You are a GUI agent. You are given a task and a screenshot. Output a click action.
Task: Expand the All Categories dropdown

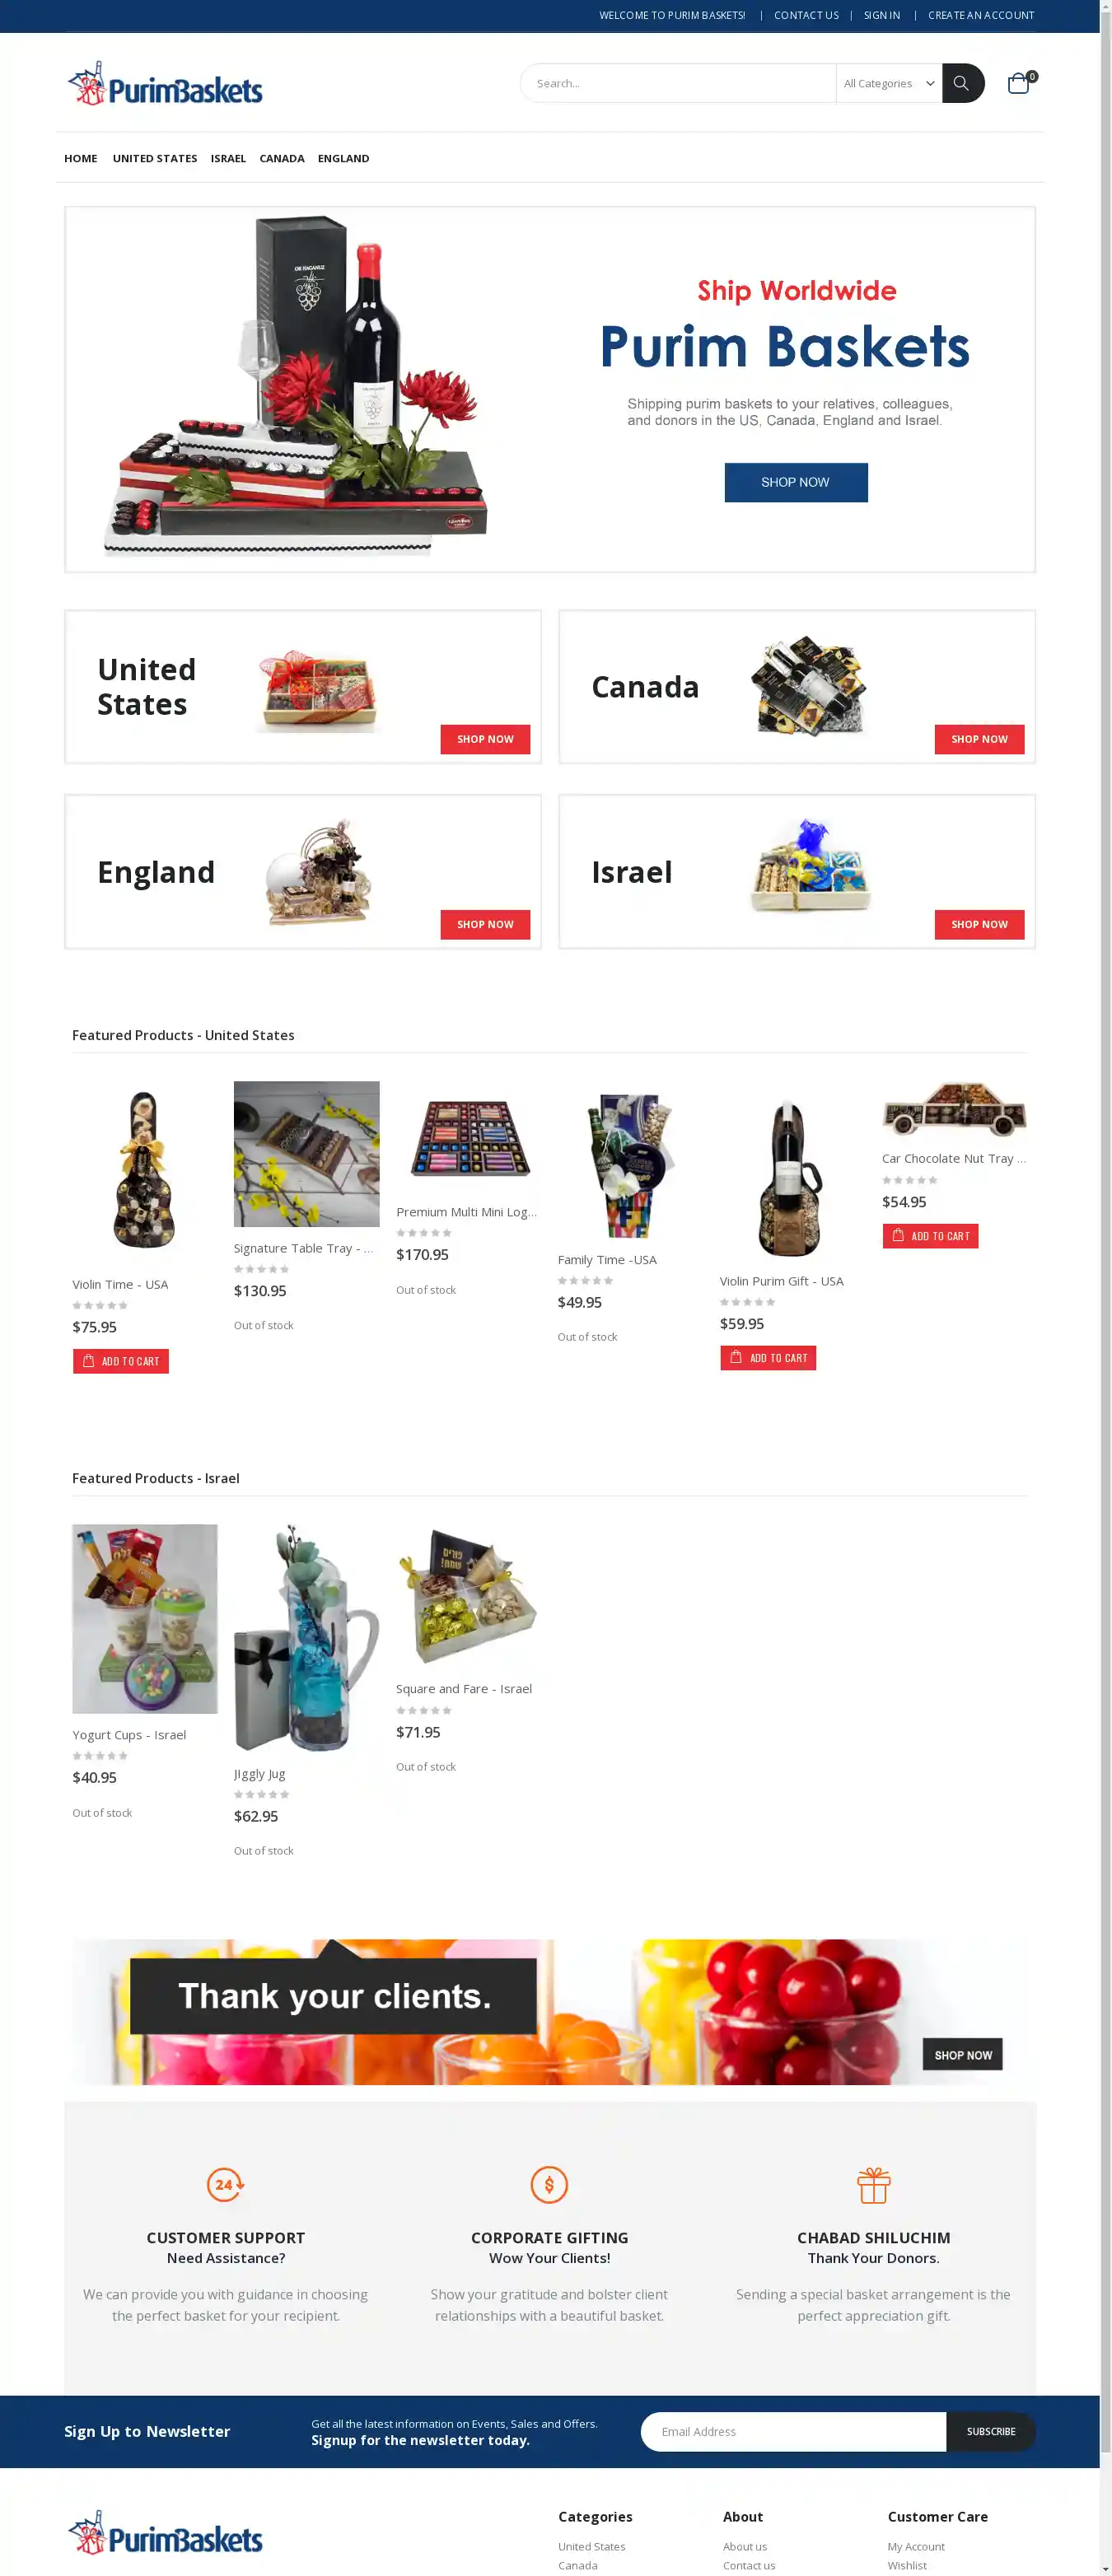point(889,83)
